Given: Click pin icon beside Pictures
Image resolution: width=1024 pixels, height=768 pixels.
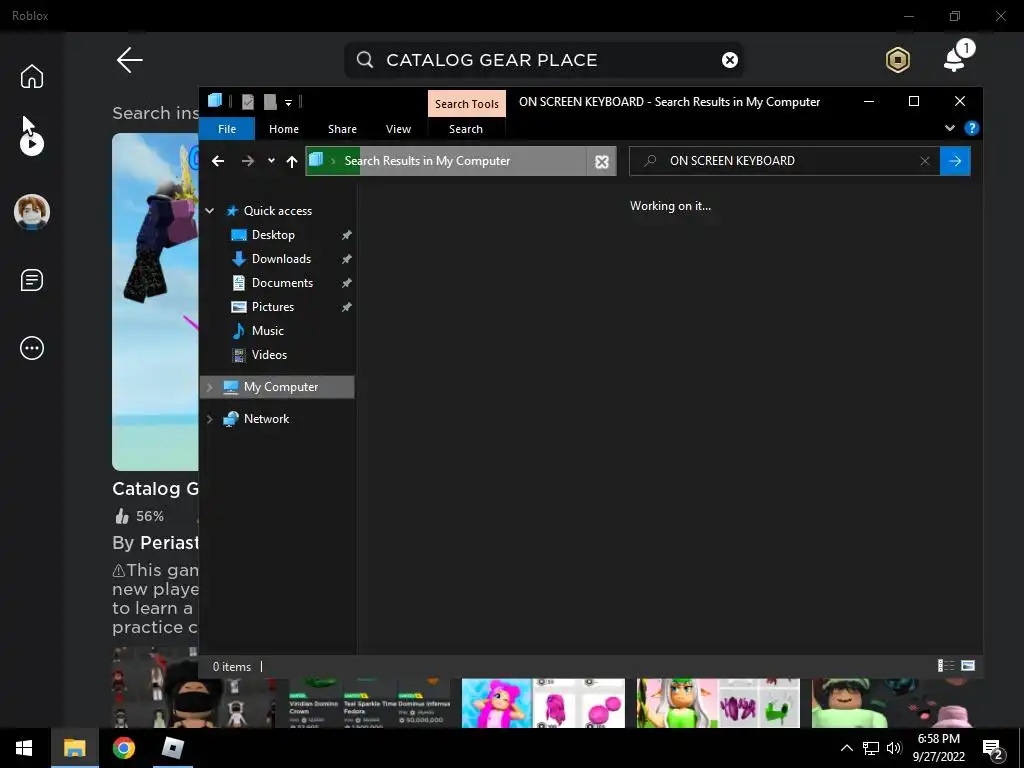Looking at the screenshot, I should [x=346, y=307].
